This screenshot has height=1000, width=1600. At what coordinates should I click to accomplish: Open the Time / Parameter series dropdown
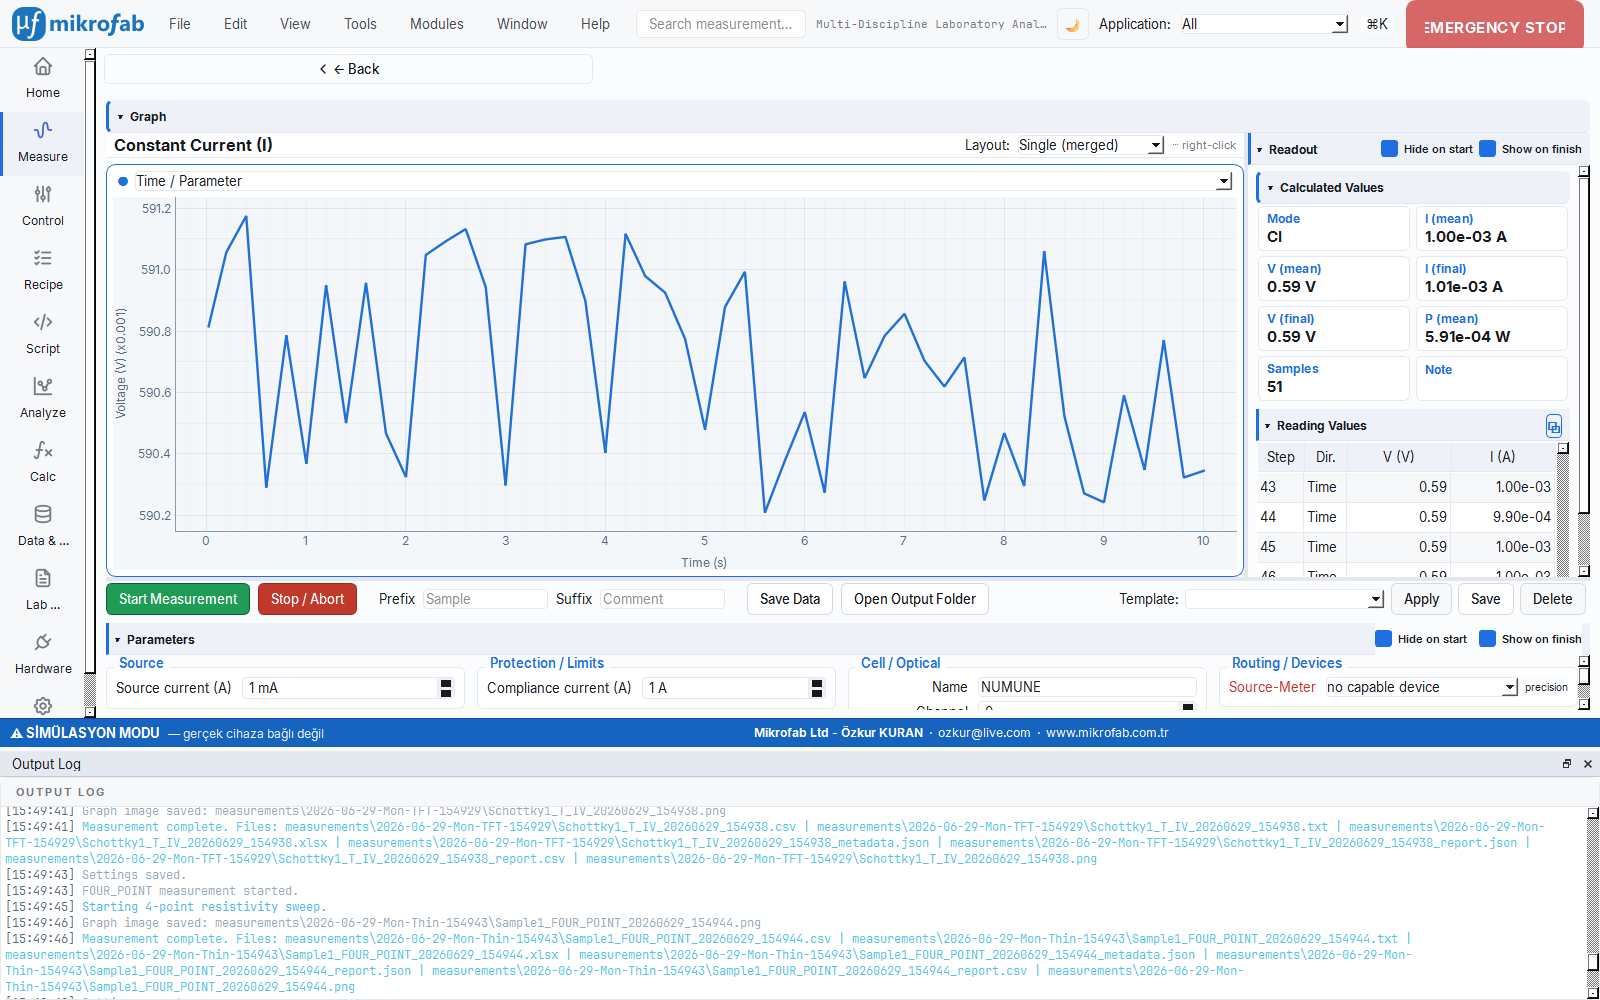pos(683,181)
